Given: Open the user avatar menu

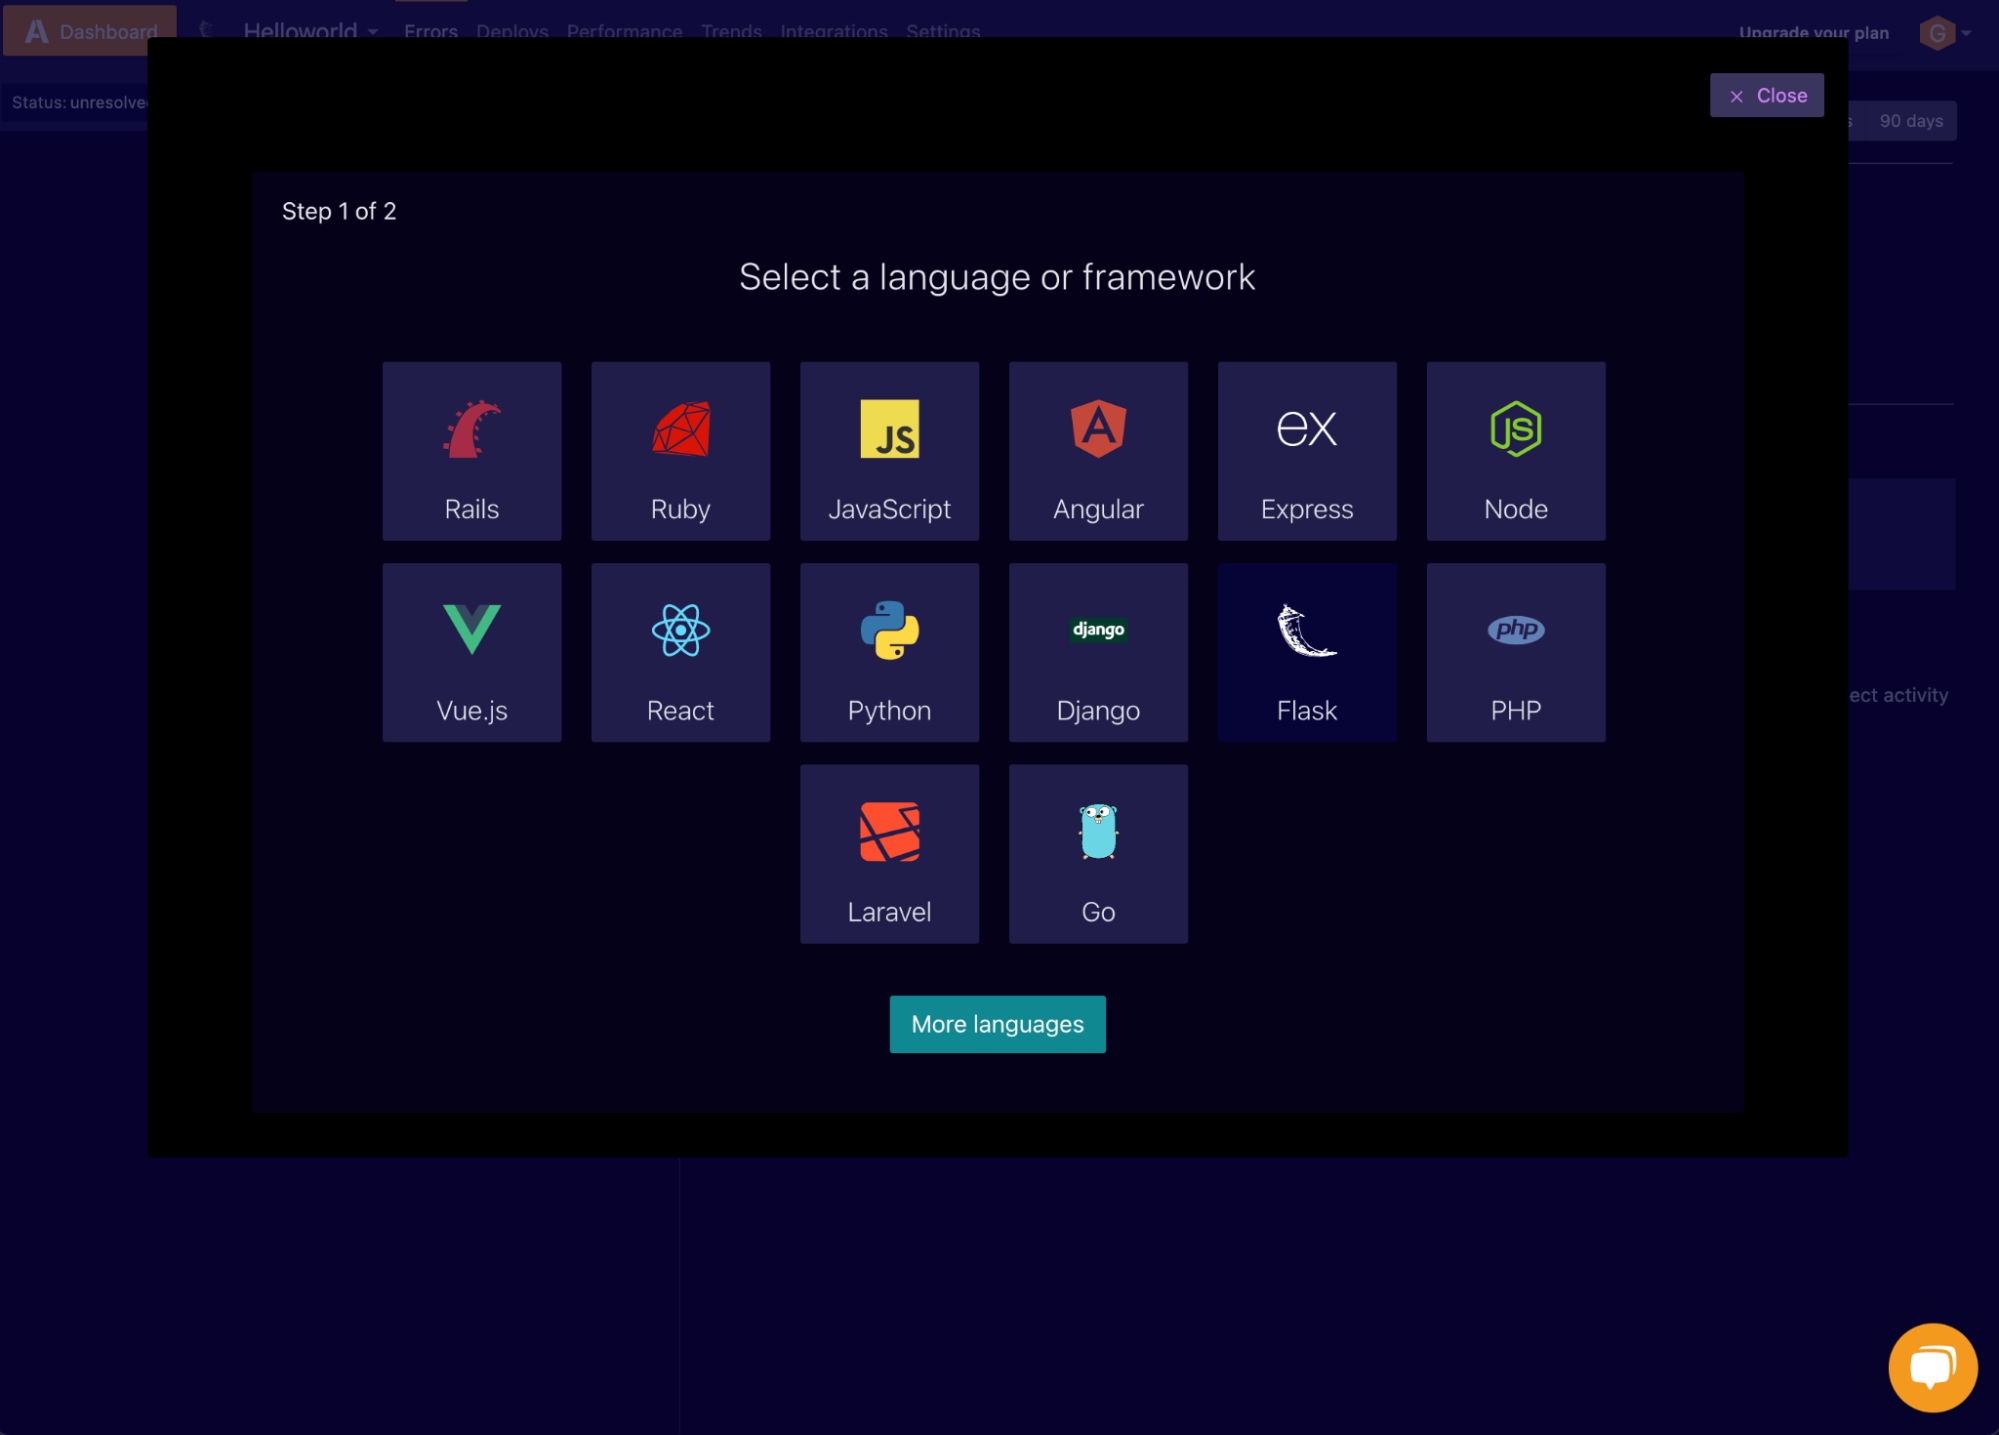Looking at the screenshot, I should tap(1944, 33).
